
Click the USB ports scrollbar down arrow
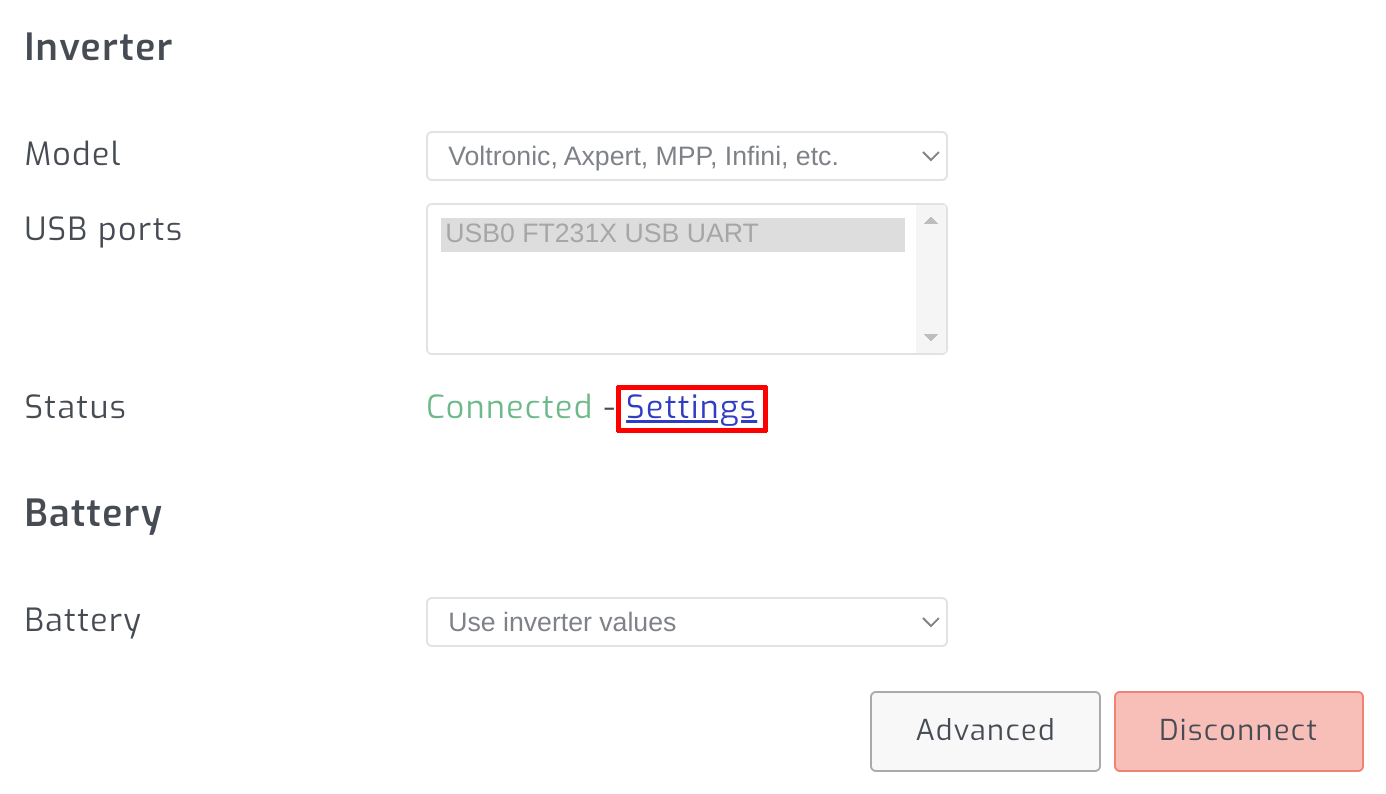(x=929, y=338)
